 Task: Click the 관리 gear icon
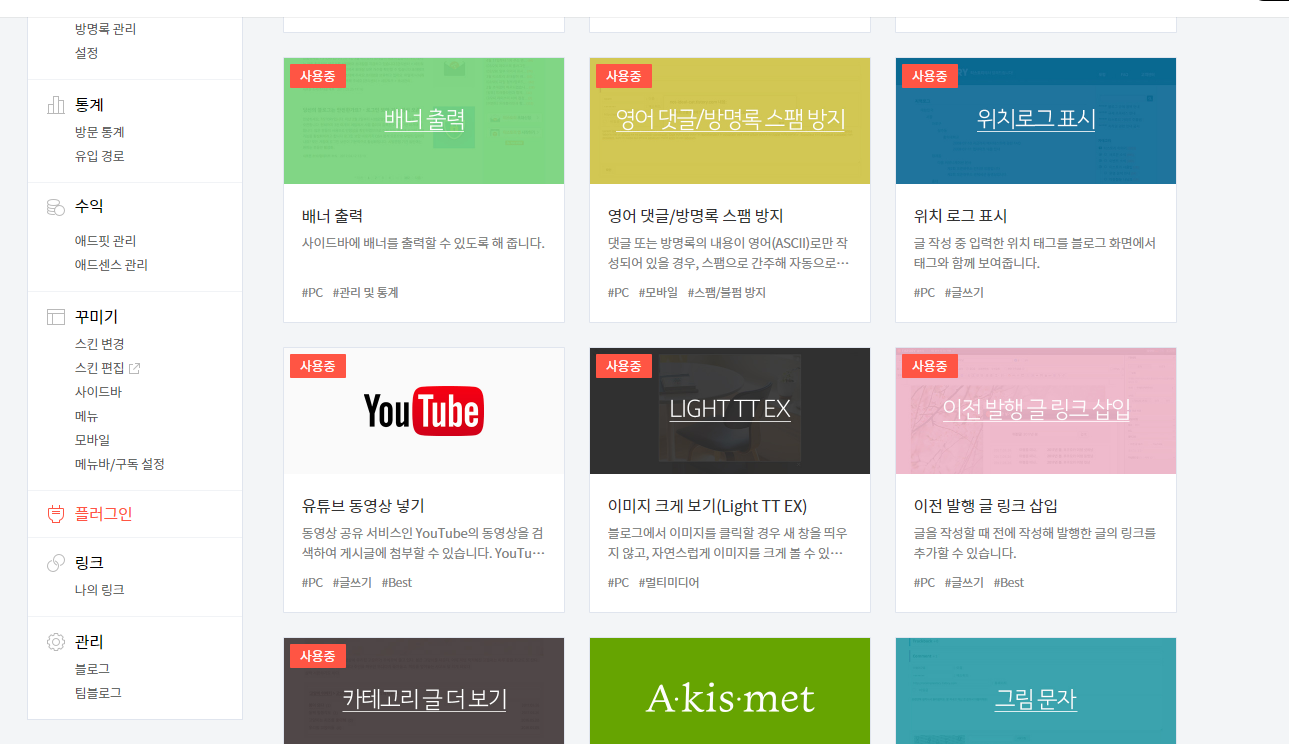tap(56, 642)
